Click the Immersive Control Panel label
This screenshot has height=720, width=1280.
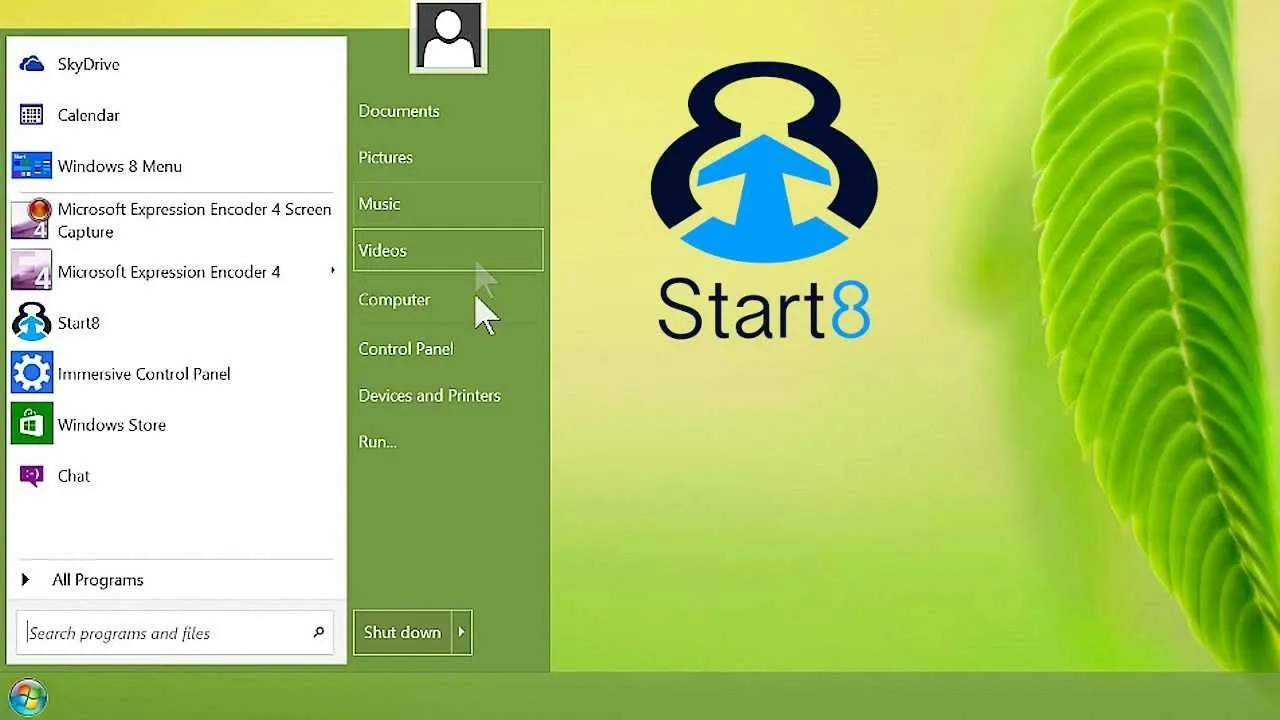click(144, 373)
